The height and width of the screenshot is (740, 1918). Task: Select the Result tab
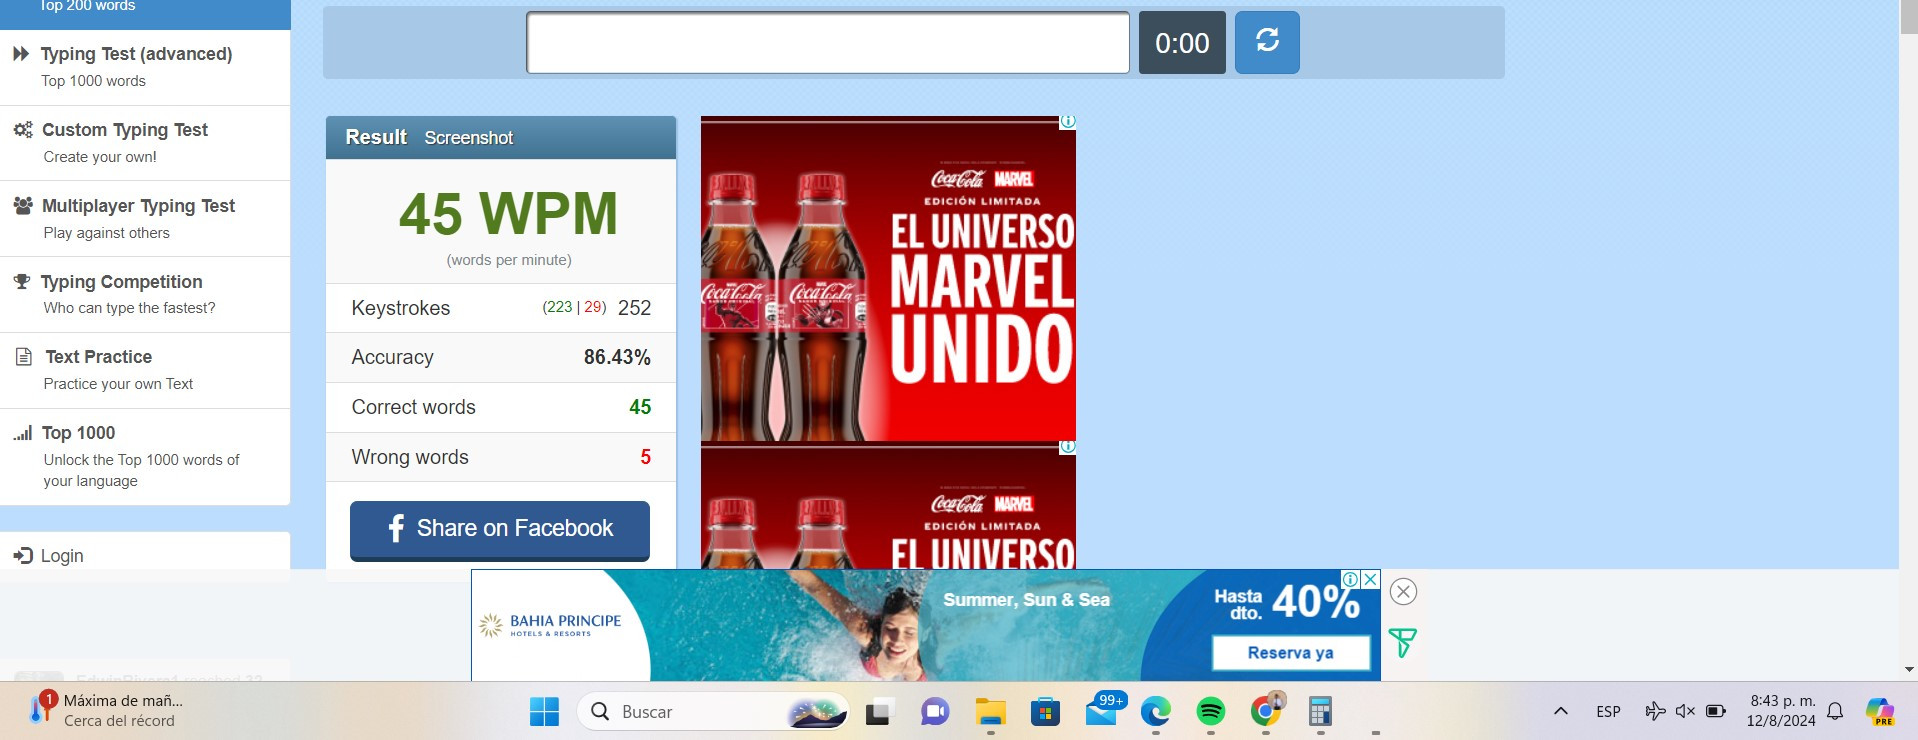tap(376, 137)
